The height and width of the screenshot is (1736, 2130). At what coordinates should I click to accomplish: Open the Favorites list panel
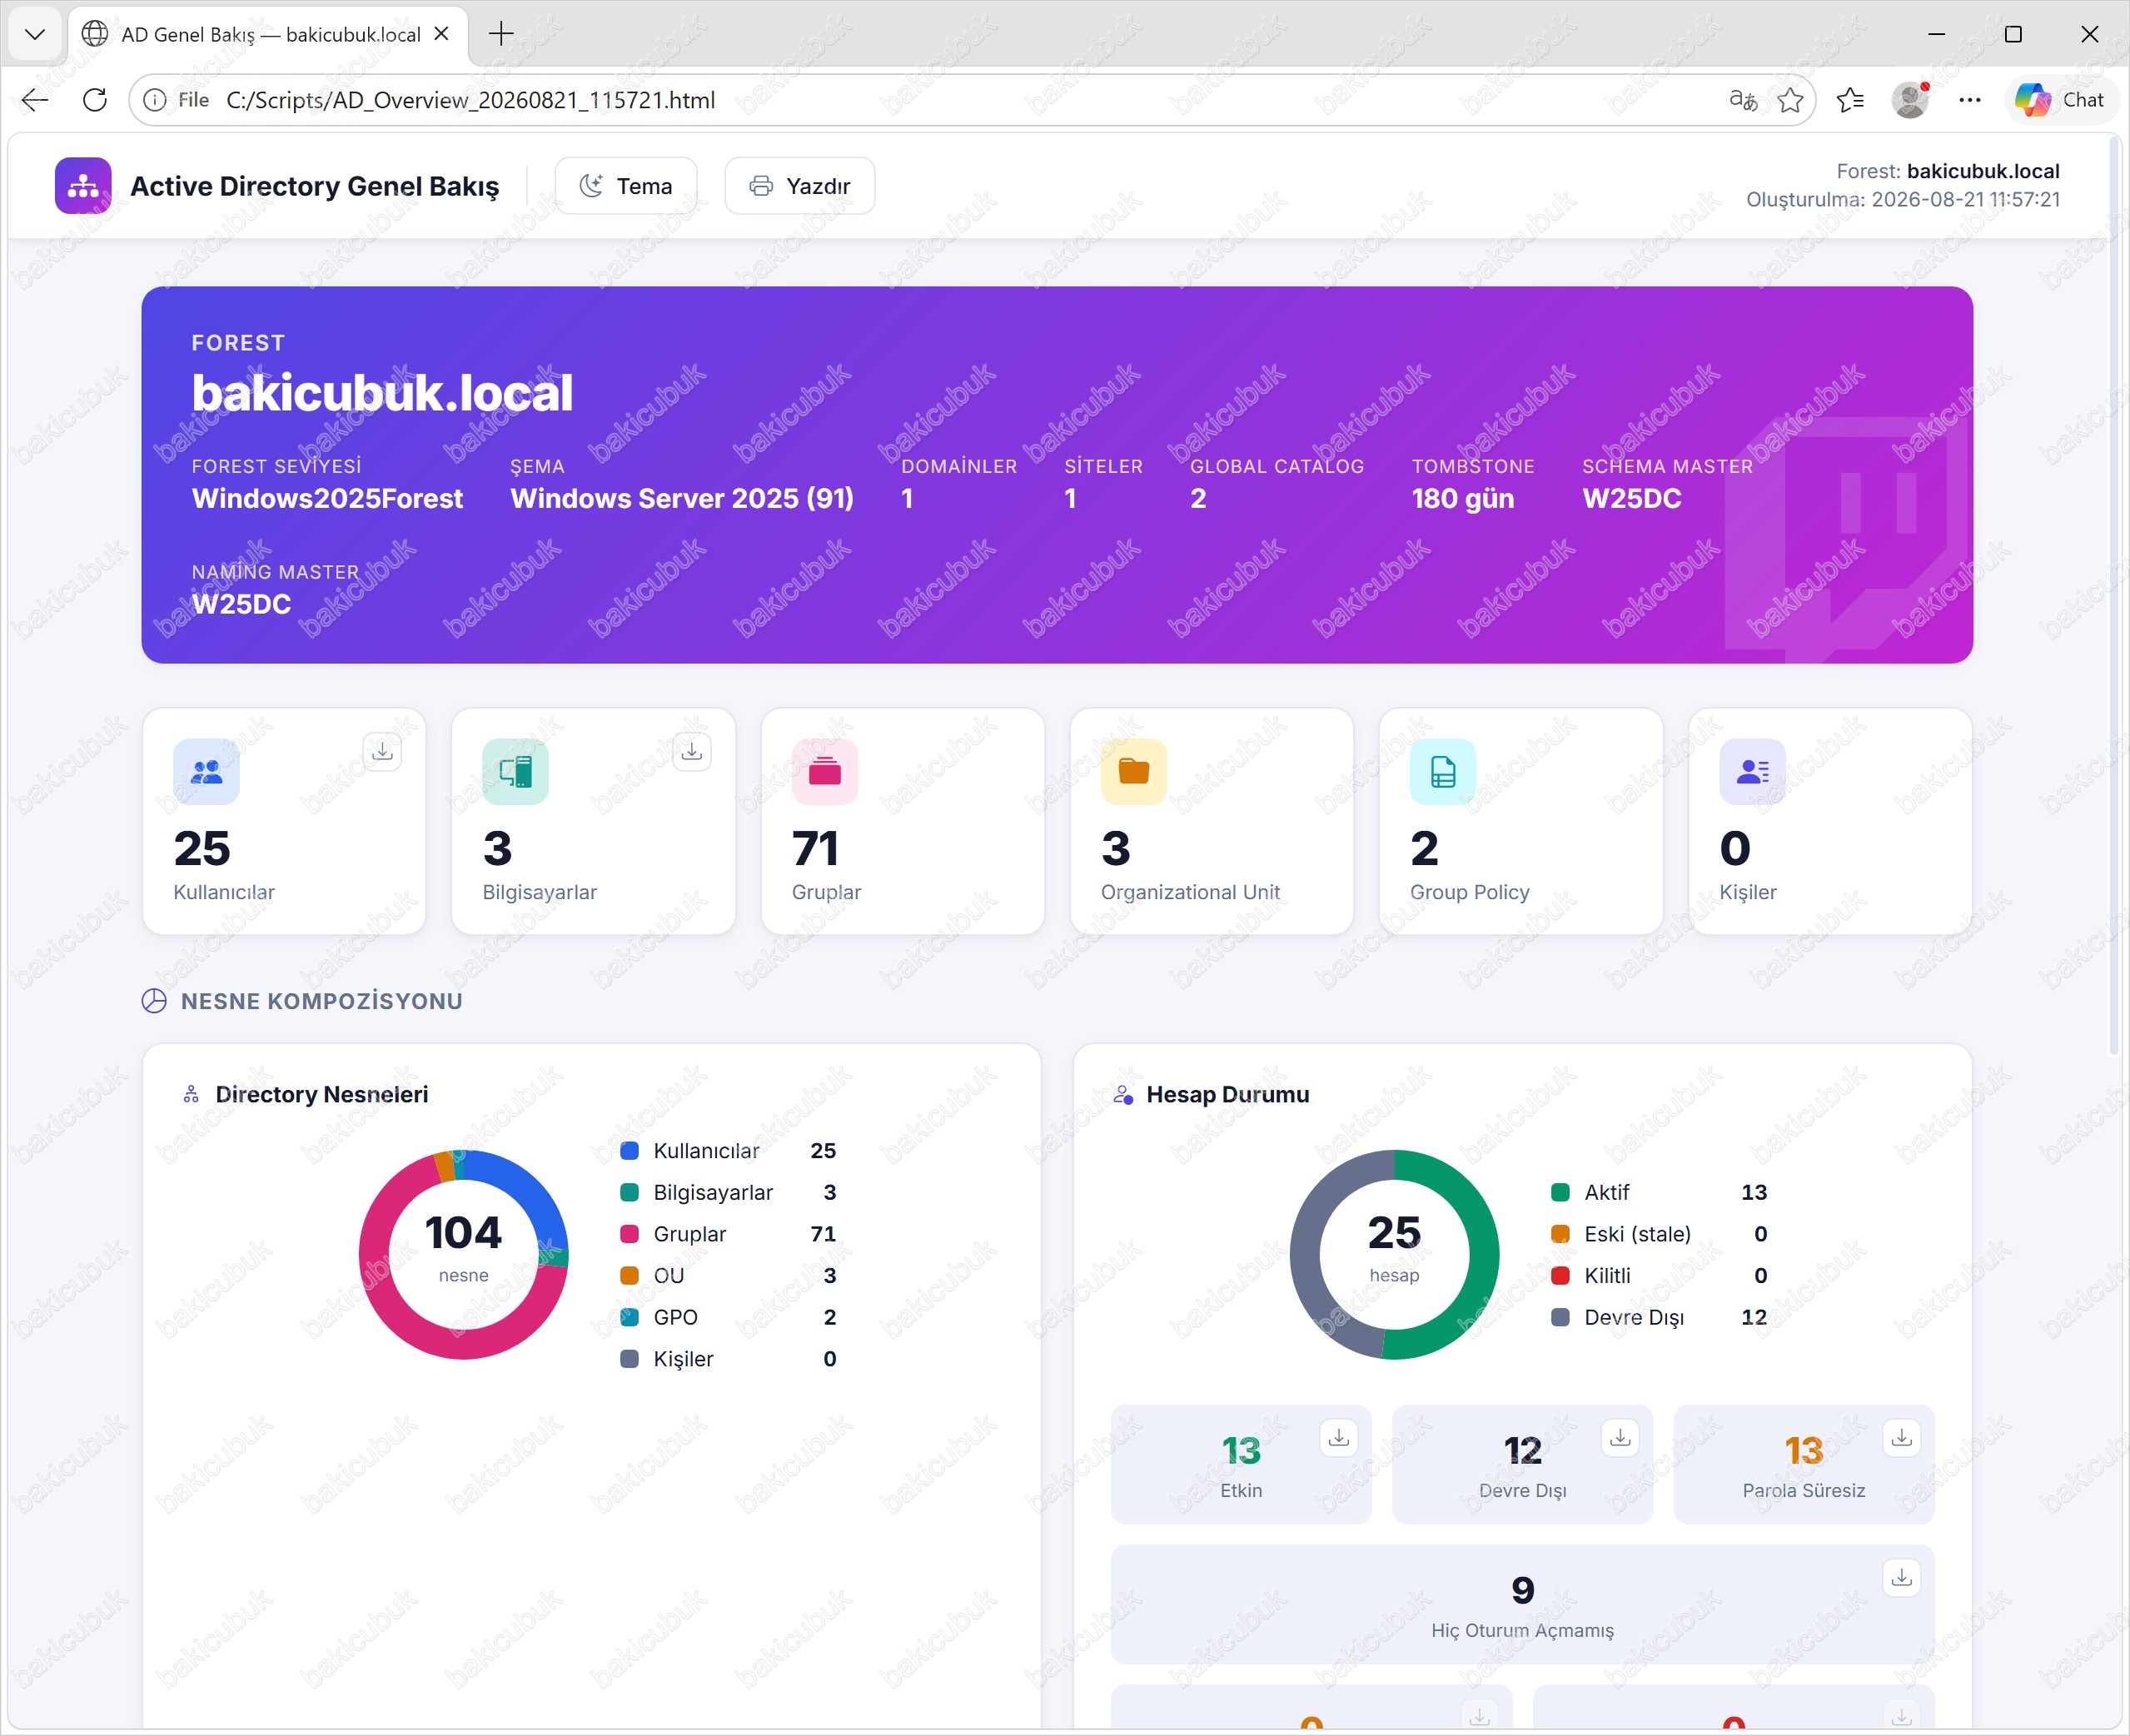tap(1850, 100)
